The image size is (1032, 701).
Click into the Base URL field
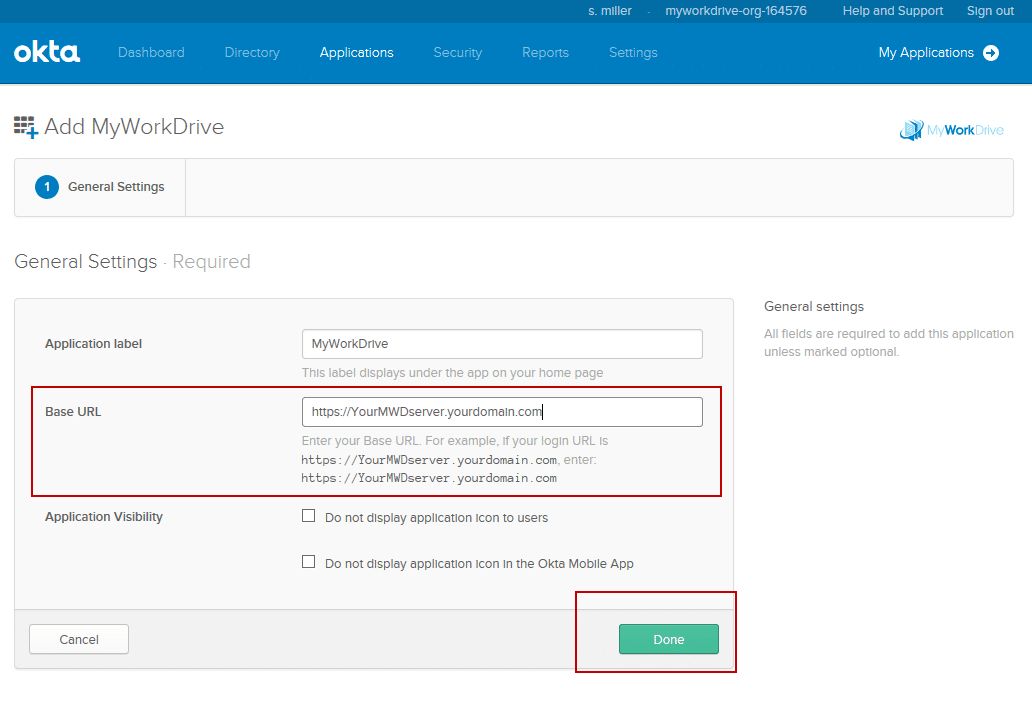pyautogui.click(x=502, y=412)
